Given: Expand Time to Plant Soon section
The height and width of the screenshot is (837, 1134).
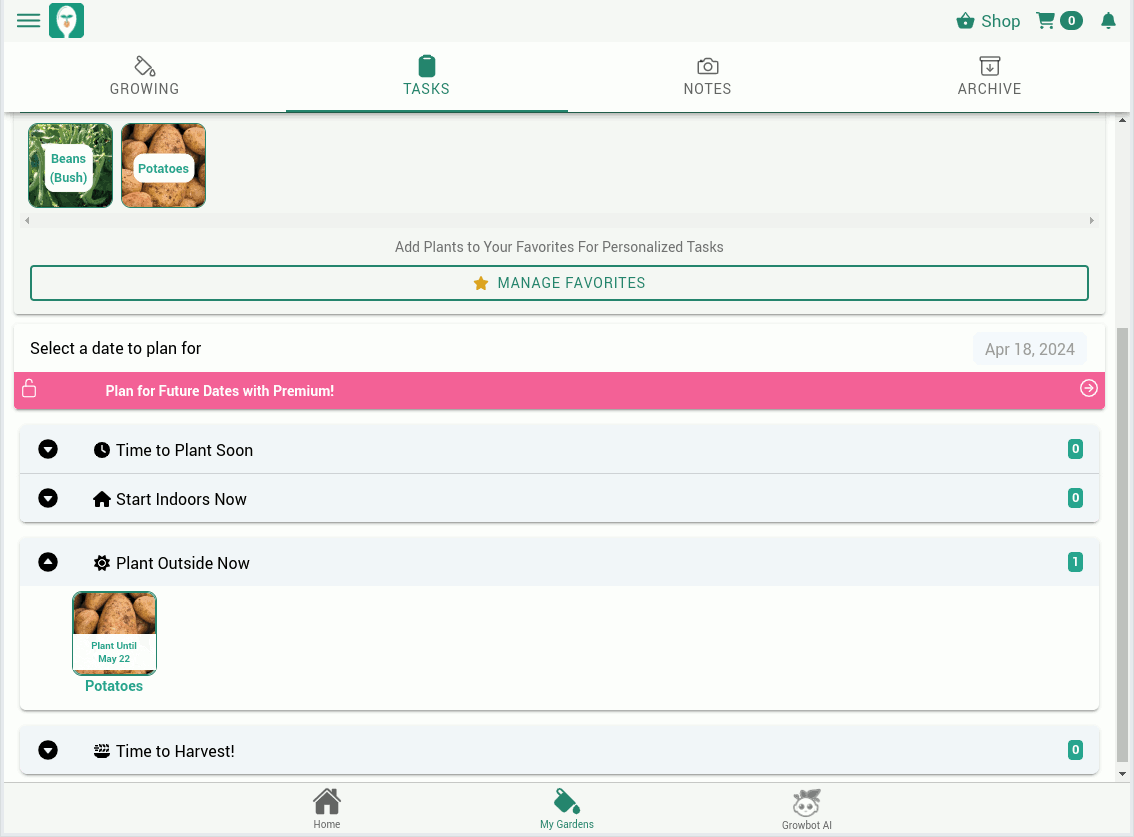Looking at the screenshot, I should coord(48,450).
